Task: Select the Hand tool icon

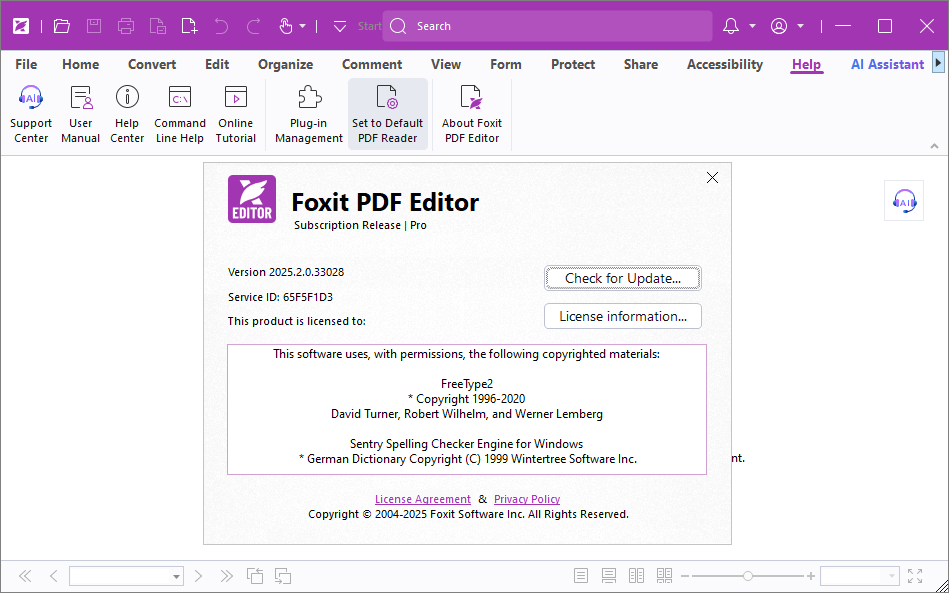Action: (286, 26)
